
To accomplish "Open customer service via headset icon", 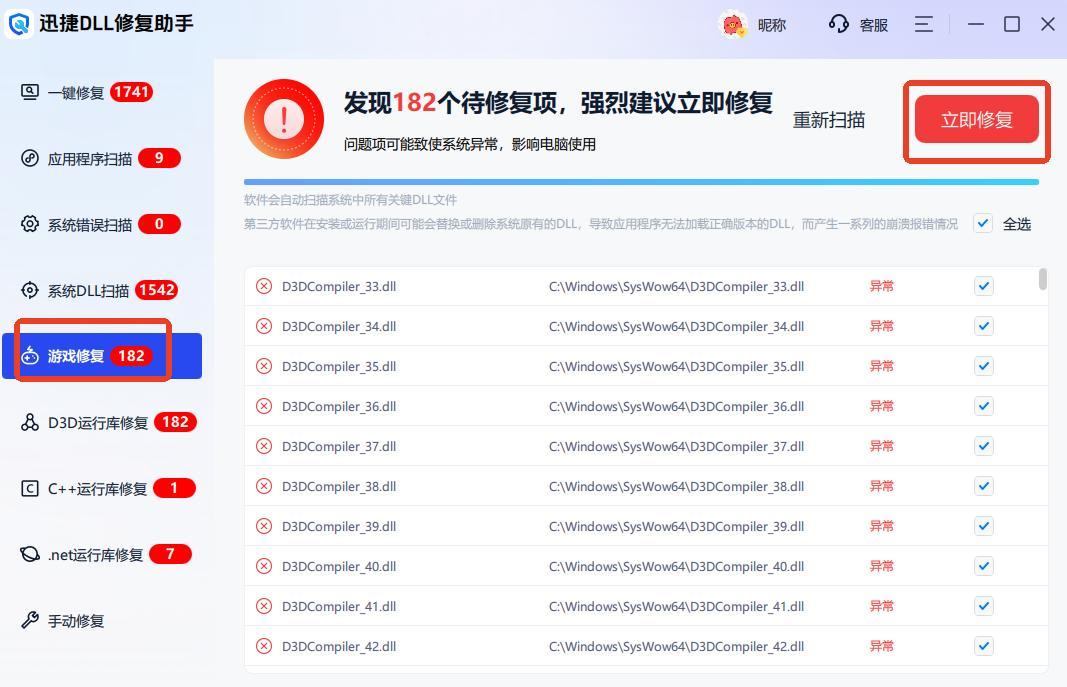I will point(838,24).
